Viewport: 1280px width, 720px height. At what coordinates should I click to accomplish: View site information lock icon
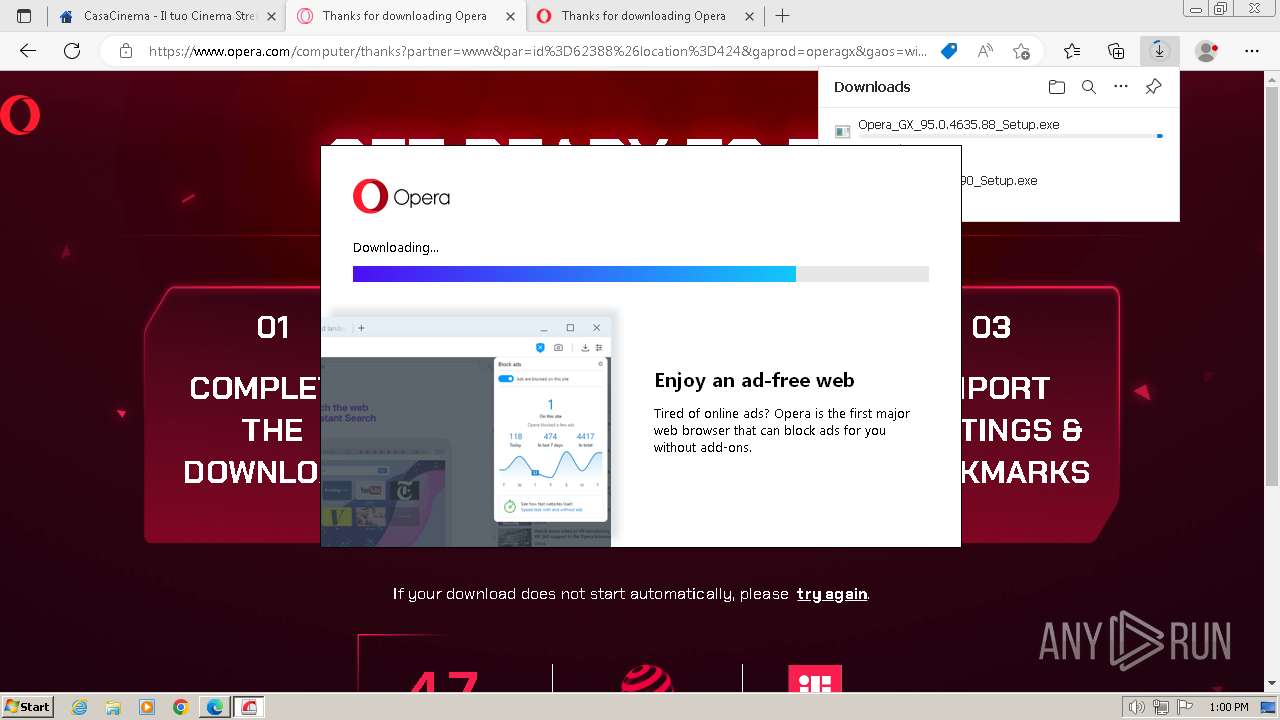(x=125, y=51)
